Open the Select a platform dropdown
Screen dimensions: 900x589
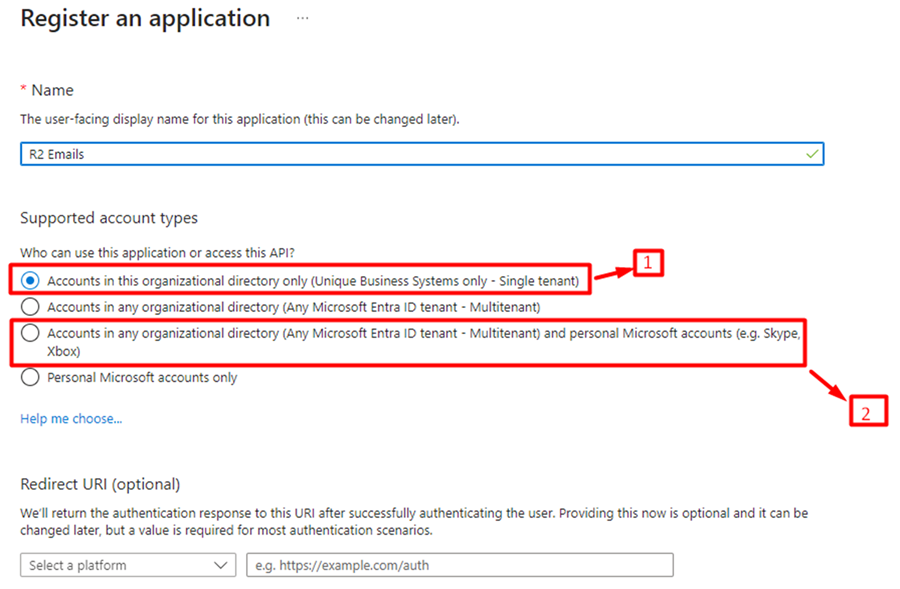click(x=127, y=565)
